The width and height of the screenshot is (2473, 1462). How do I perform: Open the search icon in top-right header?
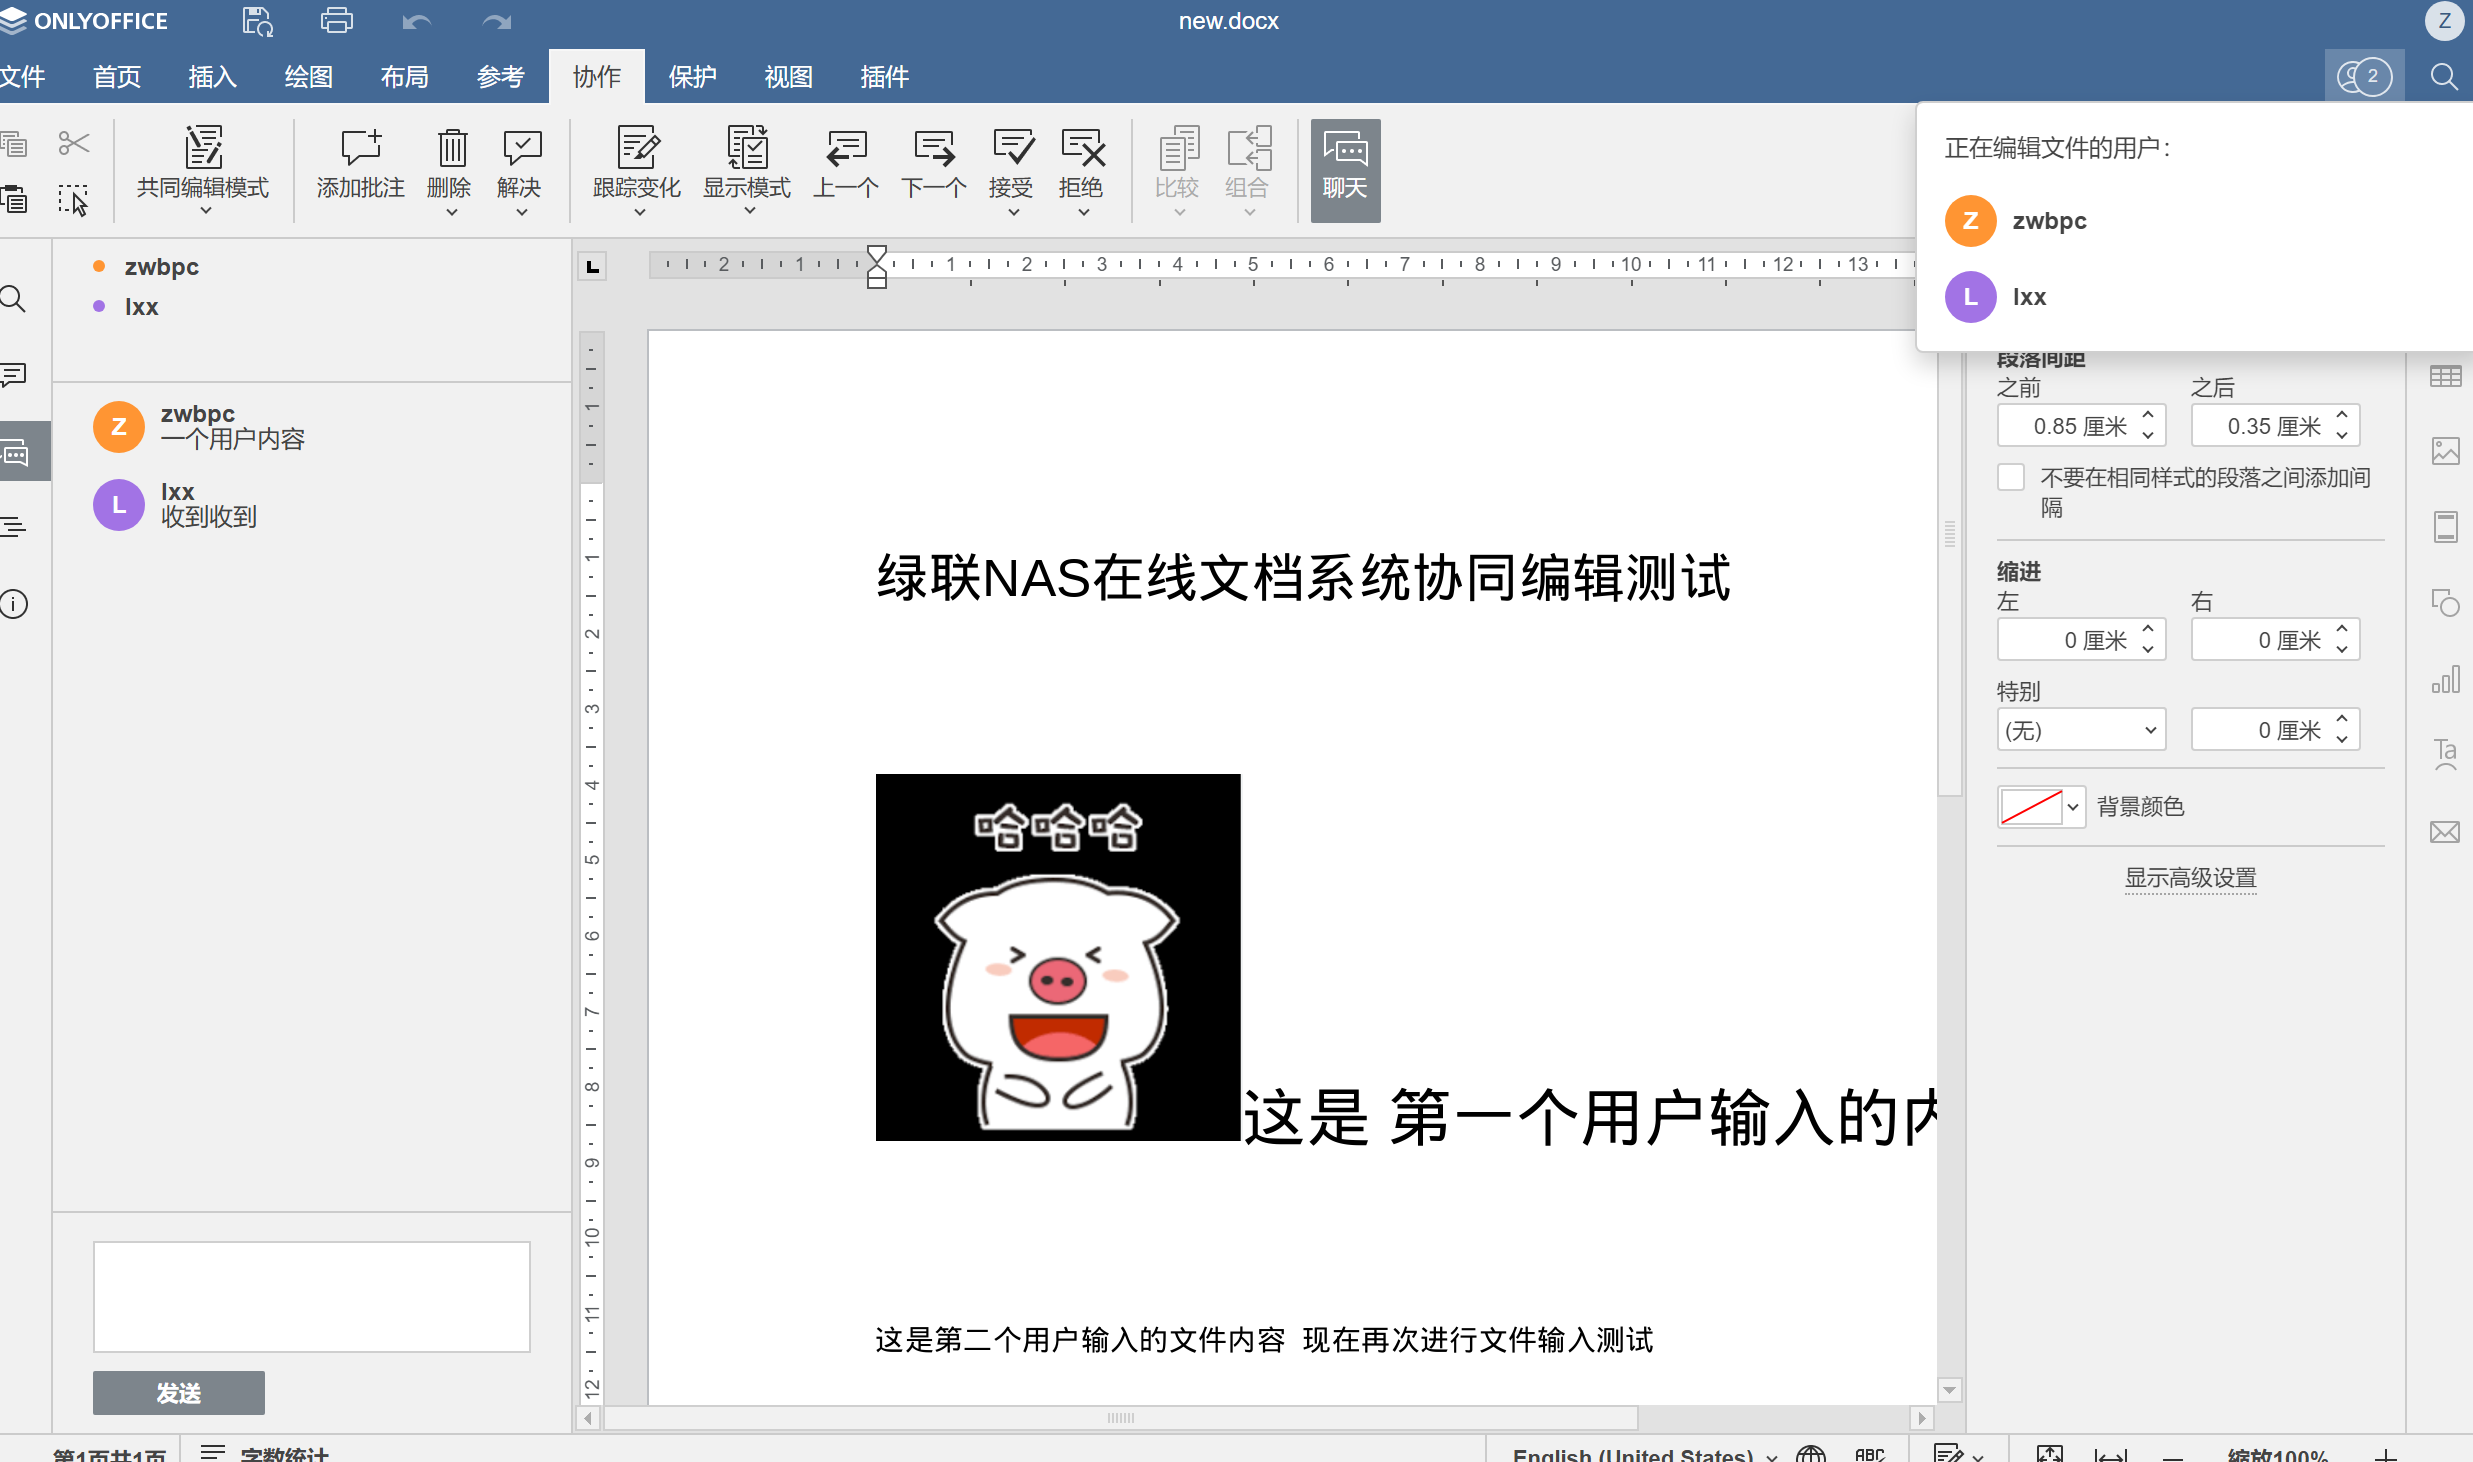tap(2443, 77)
